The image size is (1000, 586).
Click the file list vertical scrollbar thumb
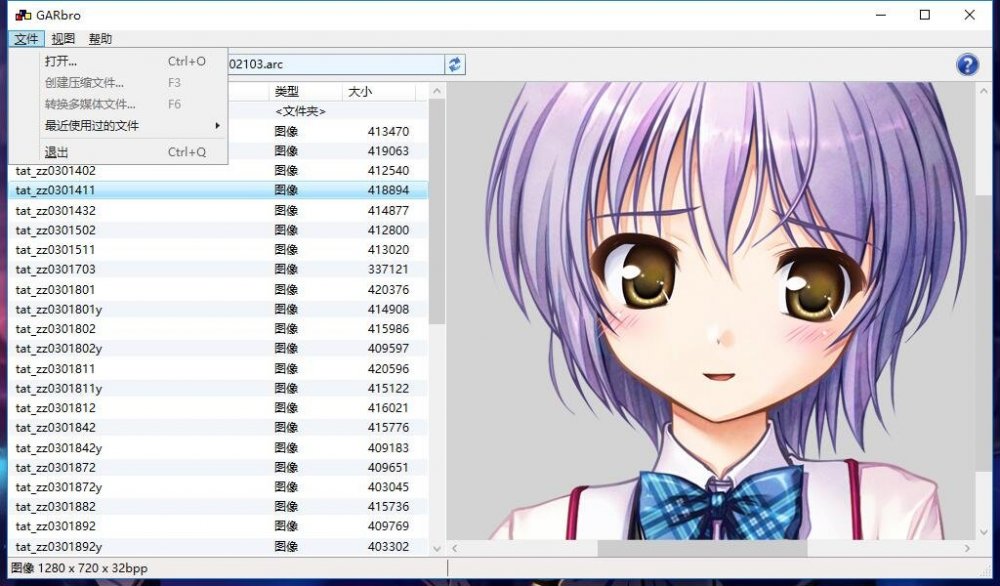tap(437, 212)
